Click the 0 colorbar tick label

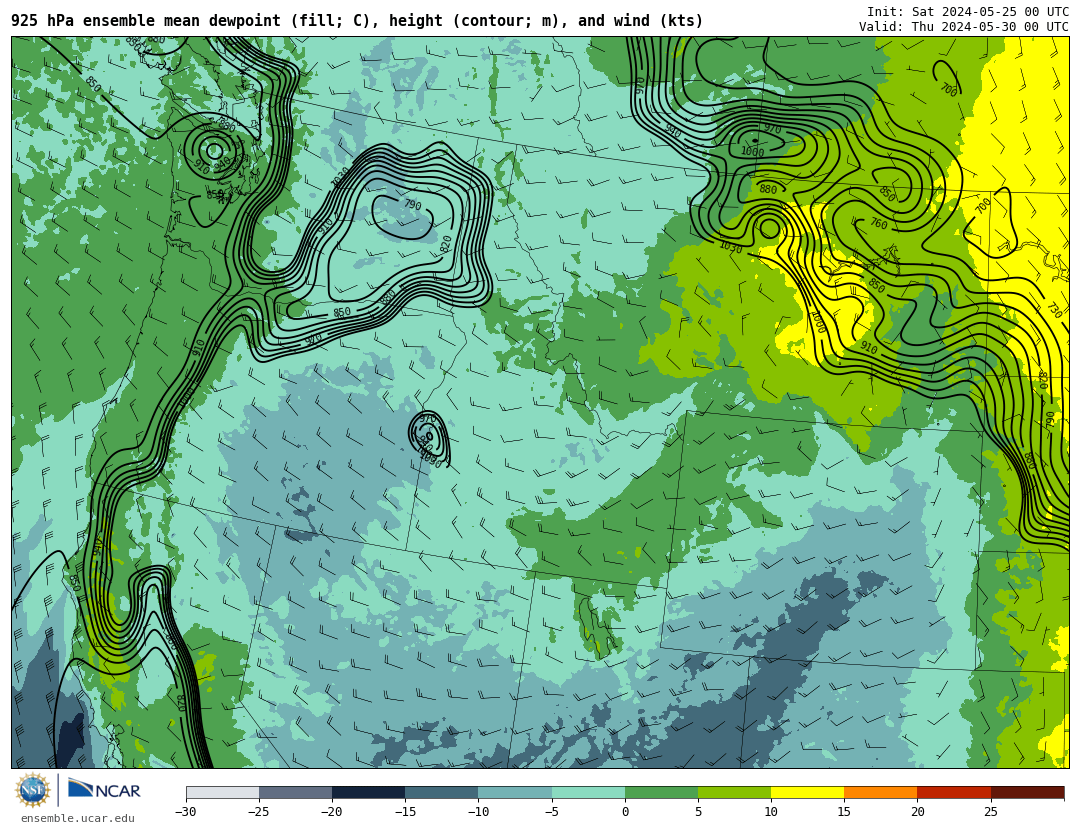pos(625,812)
